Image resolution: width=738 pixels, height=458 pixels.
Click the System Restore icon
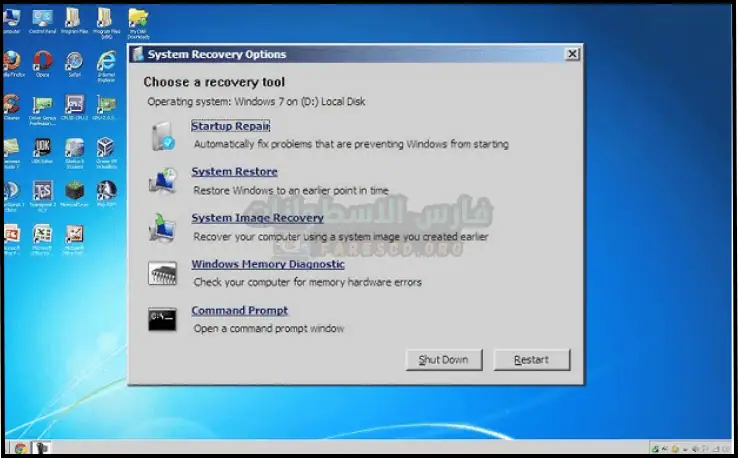click(162, 181)
